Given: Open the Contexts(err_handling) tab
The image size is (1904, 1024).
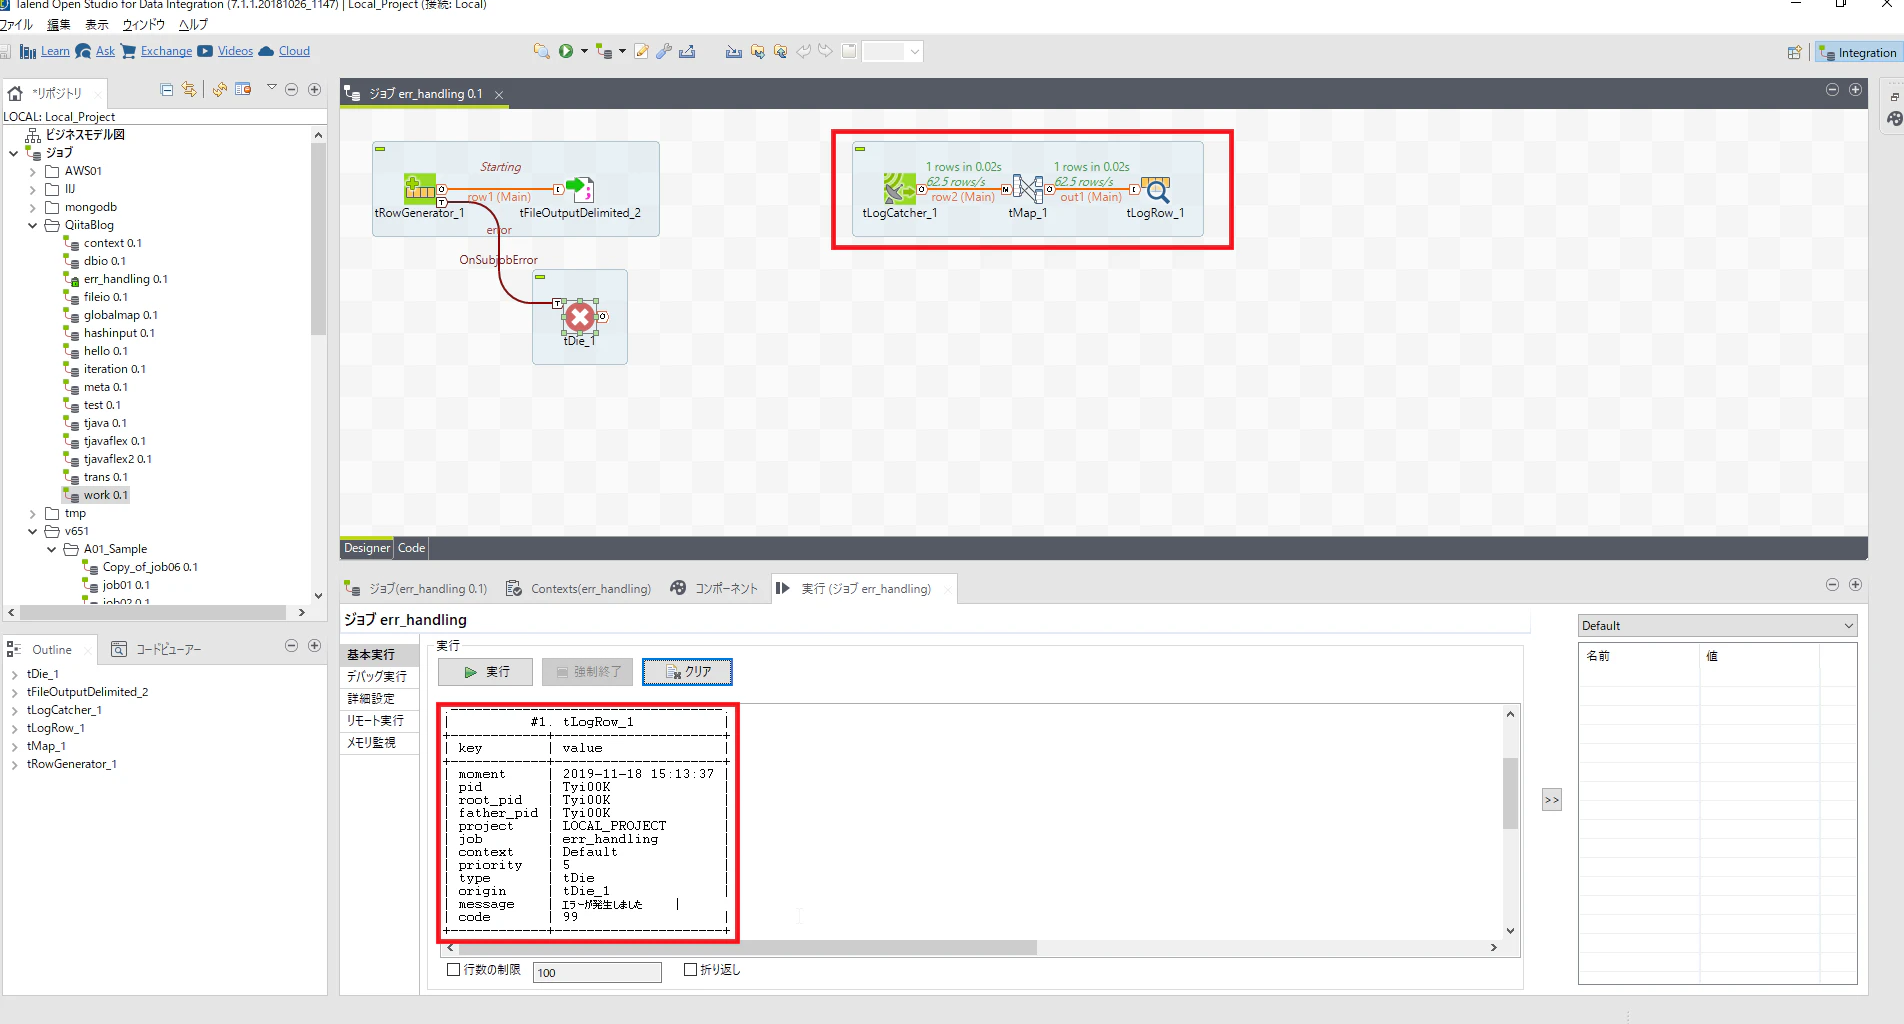Looking at the screenshot, I should [x=579, y=589].
